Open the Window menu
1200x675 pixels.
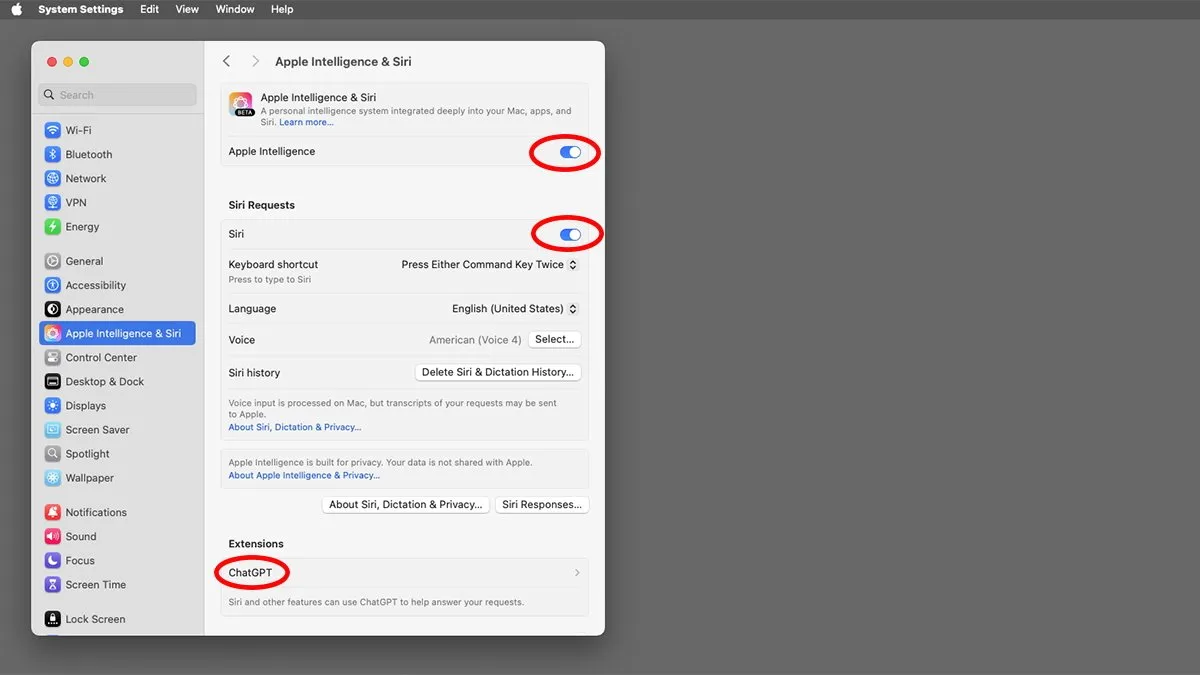tap(234, 8)
